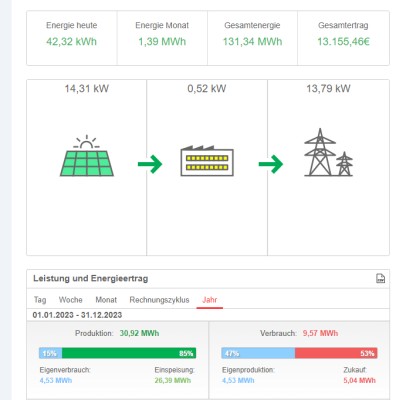Click the CSV export file icon
Viewport: 396px width, 400px height.
click(x=380, y=278)
